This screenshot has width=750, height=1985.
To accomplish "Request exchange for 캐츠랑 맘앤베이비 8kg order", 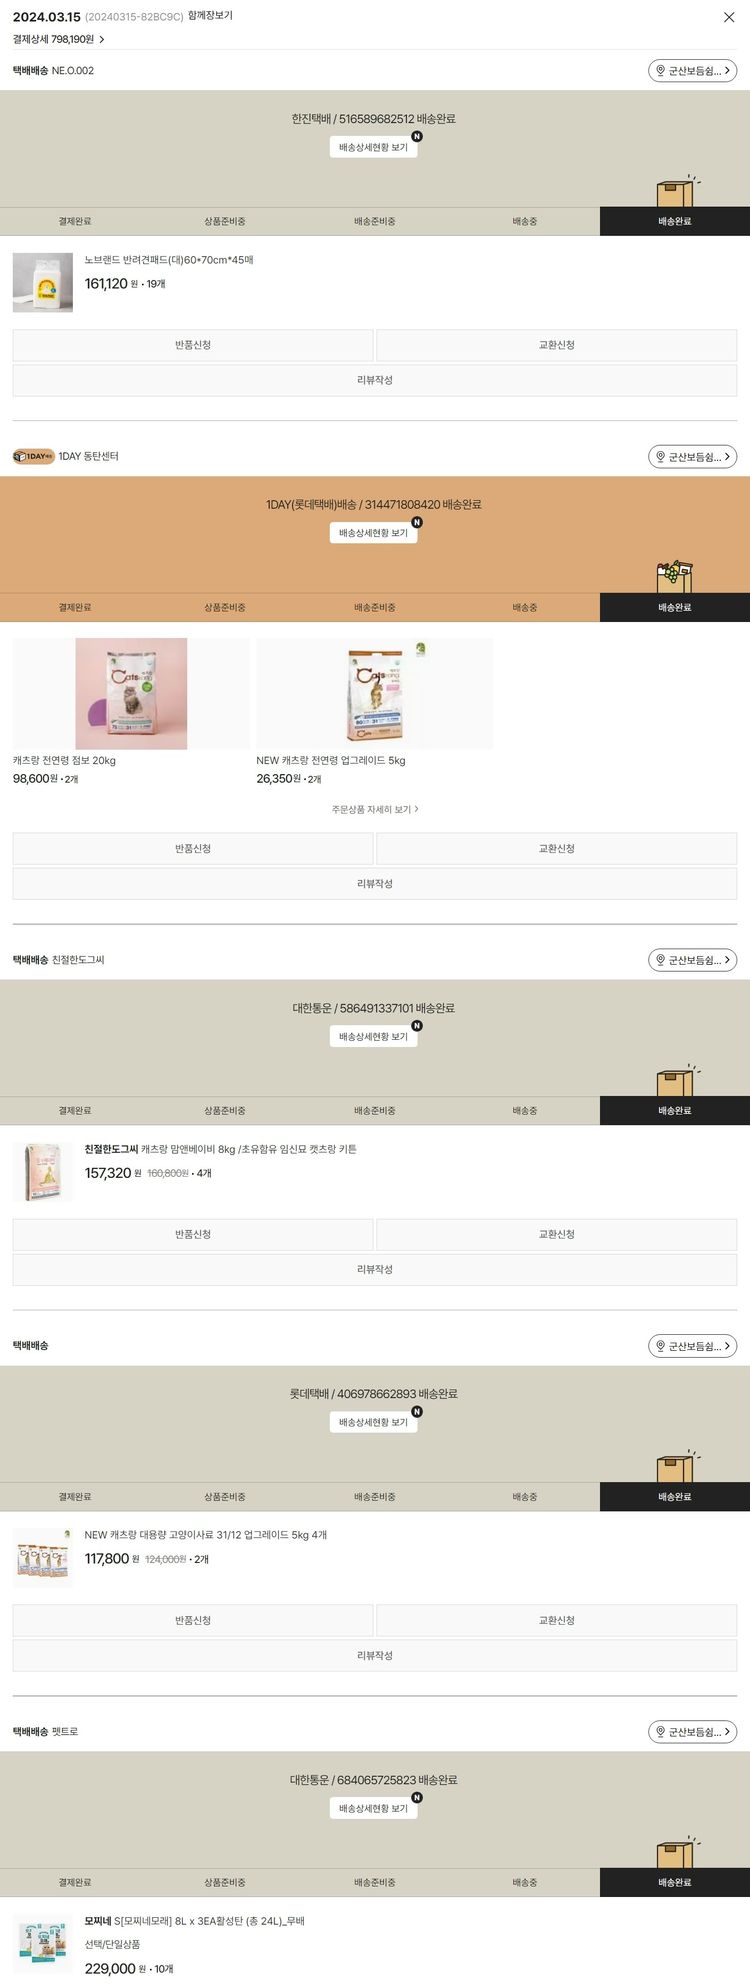I will click(557, 1234).
